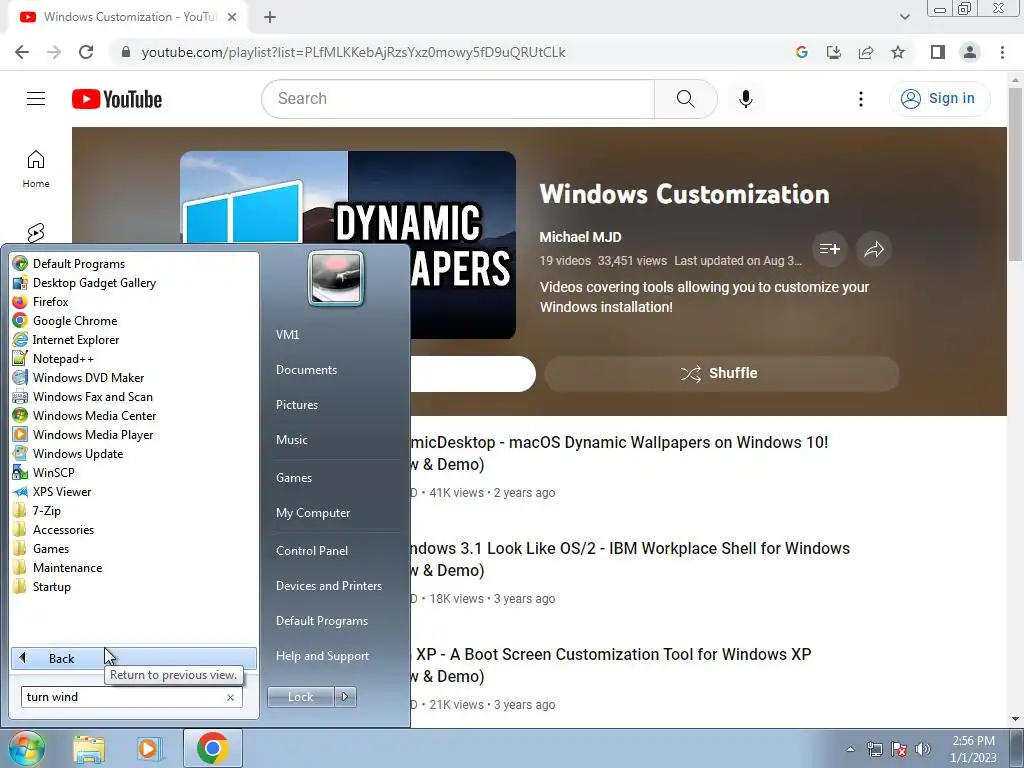View site information padlock icon
Image resolution: width=1024 pixels, height=768 pixels.
(x=126, y=52)
